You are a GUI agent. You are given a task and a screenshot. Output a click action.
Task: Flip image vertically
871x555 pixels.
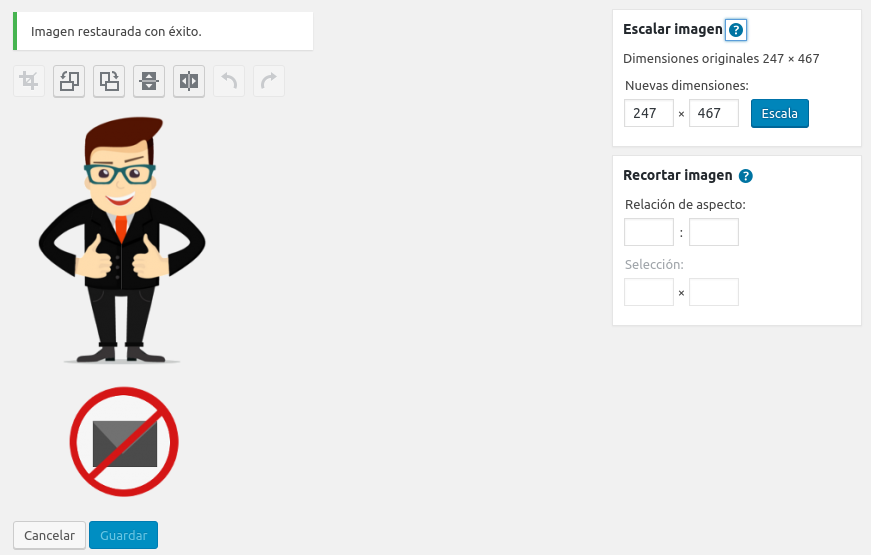coord(149,81)
